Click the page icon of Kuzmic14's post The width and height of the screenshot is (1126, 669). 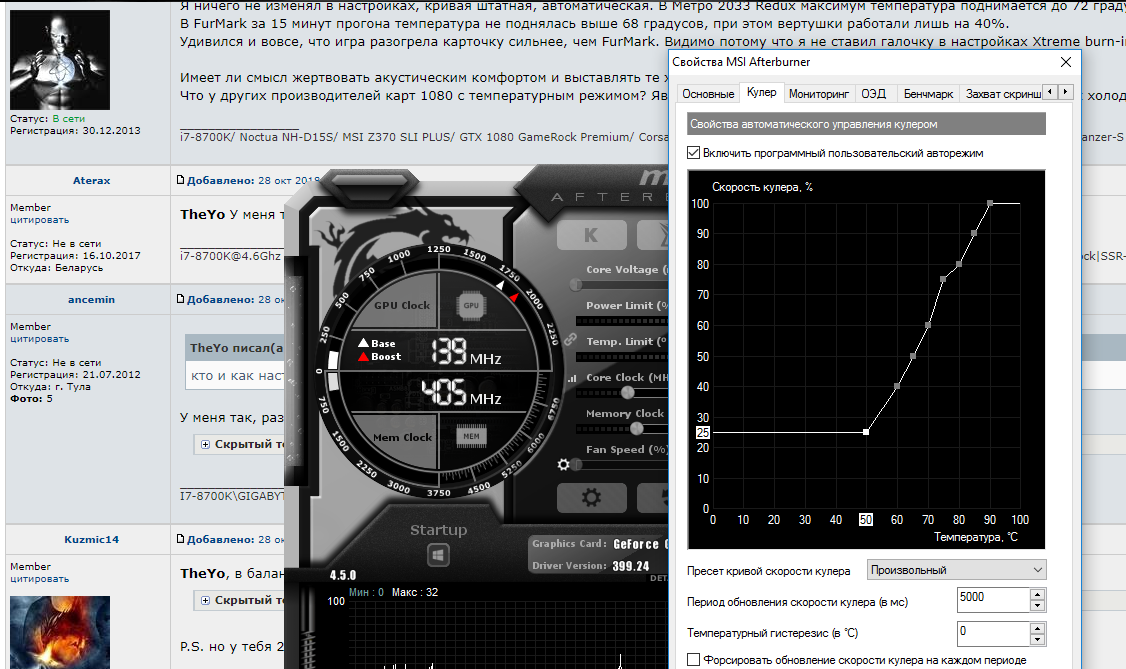click(x=181, y=538)
